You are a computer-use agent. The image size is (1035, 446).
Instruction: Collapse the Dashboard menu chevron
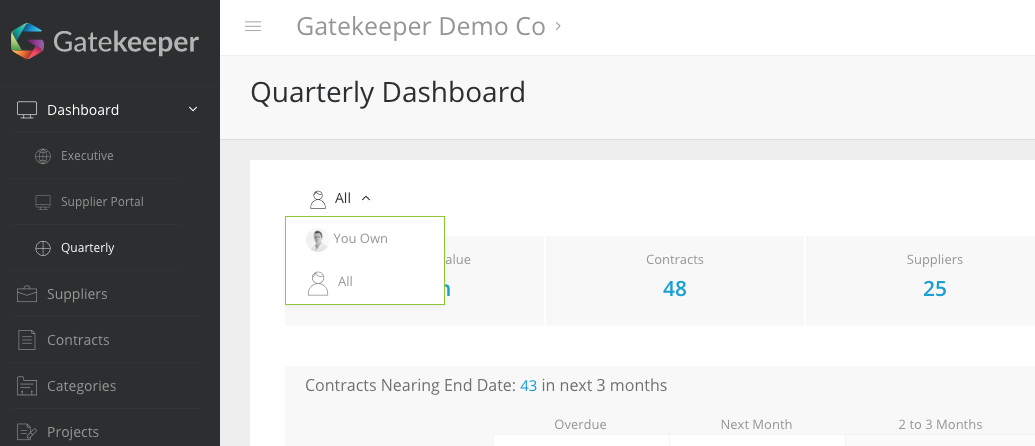coord(193,109)
